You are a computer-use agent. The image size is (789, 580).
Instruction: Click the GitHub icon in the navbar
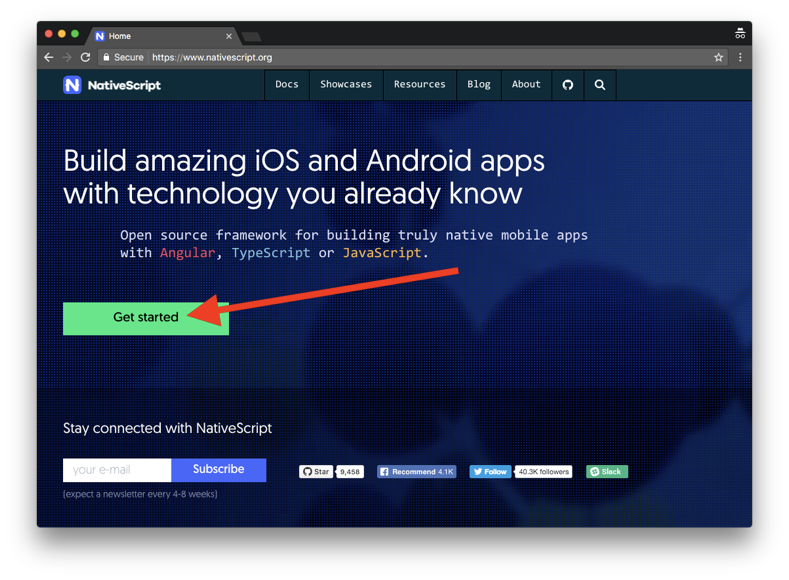click(568, 85)
